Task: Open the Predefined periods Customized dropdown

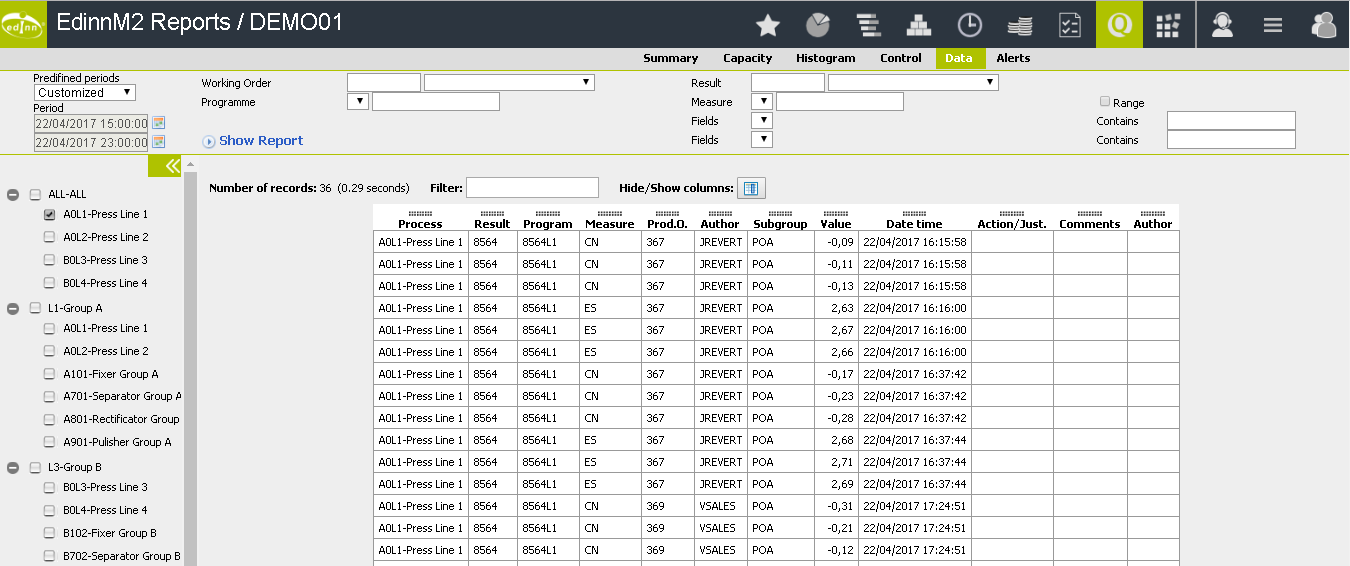Action: coord(85,93)
